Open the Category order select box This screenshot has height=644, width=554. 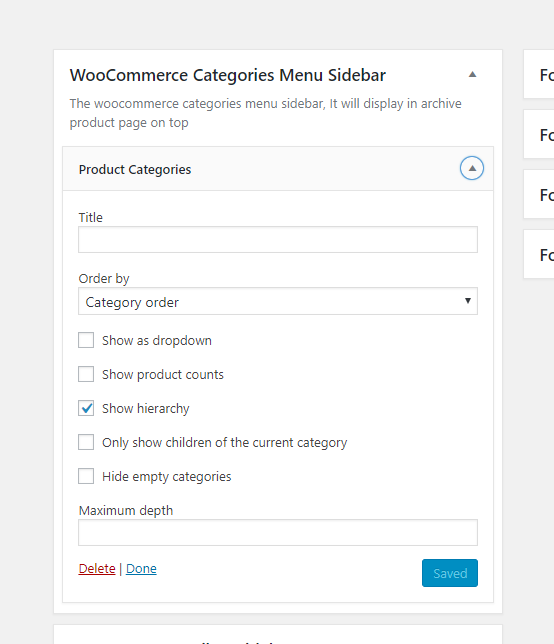278,301
